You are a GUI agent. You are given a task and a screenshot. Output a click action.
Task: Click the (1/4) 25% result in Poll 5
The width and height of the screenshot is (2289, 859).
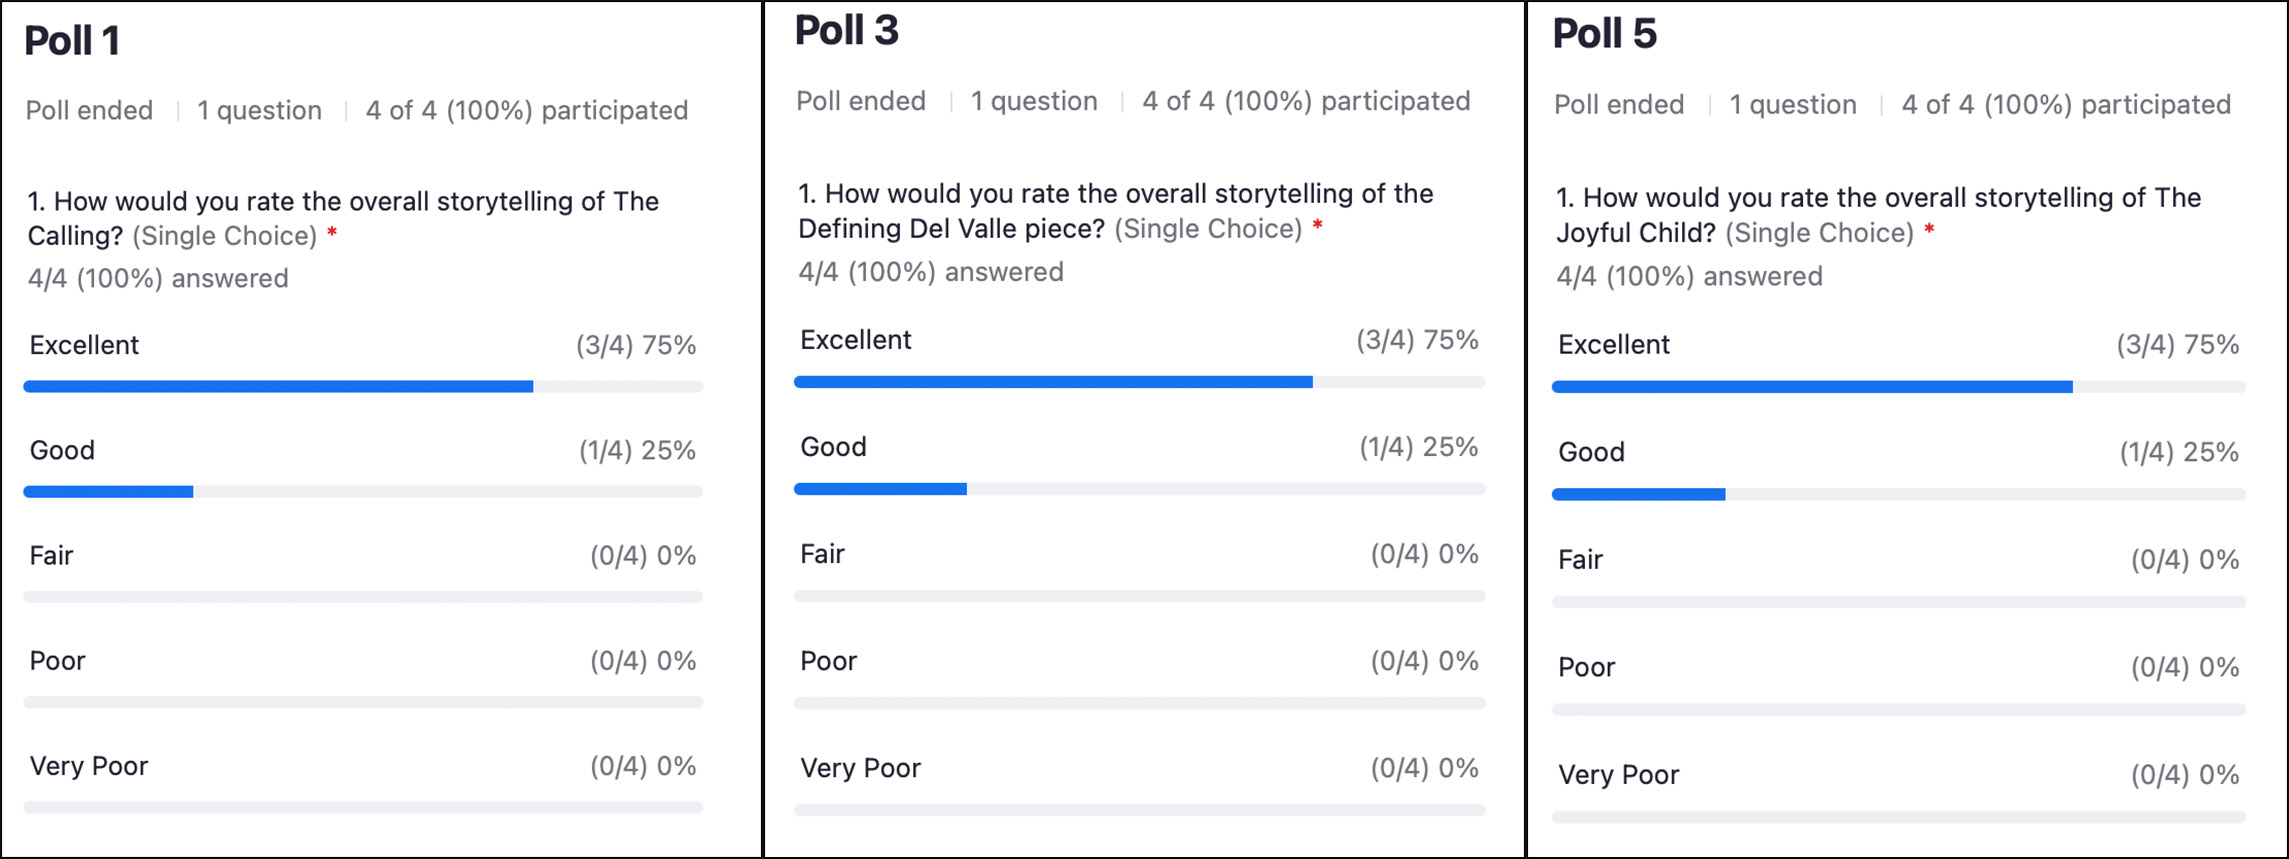tap(2178, 452)
